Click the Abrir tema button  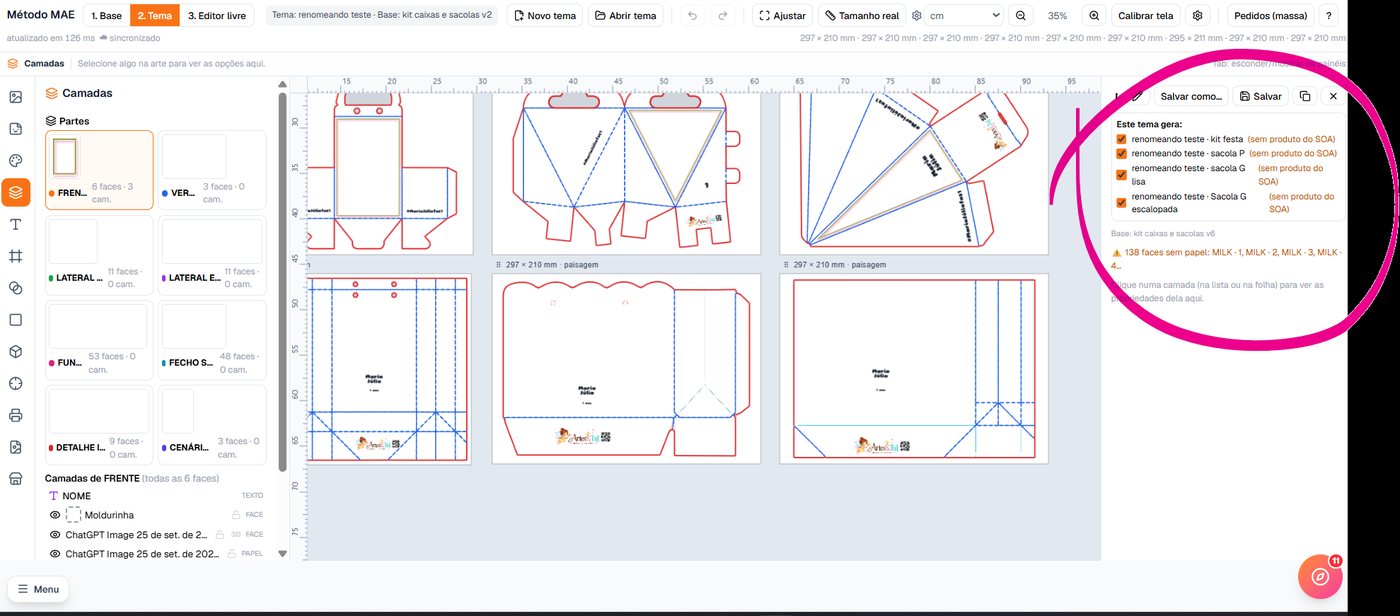(x=627, y=16)
